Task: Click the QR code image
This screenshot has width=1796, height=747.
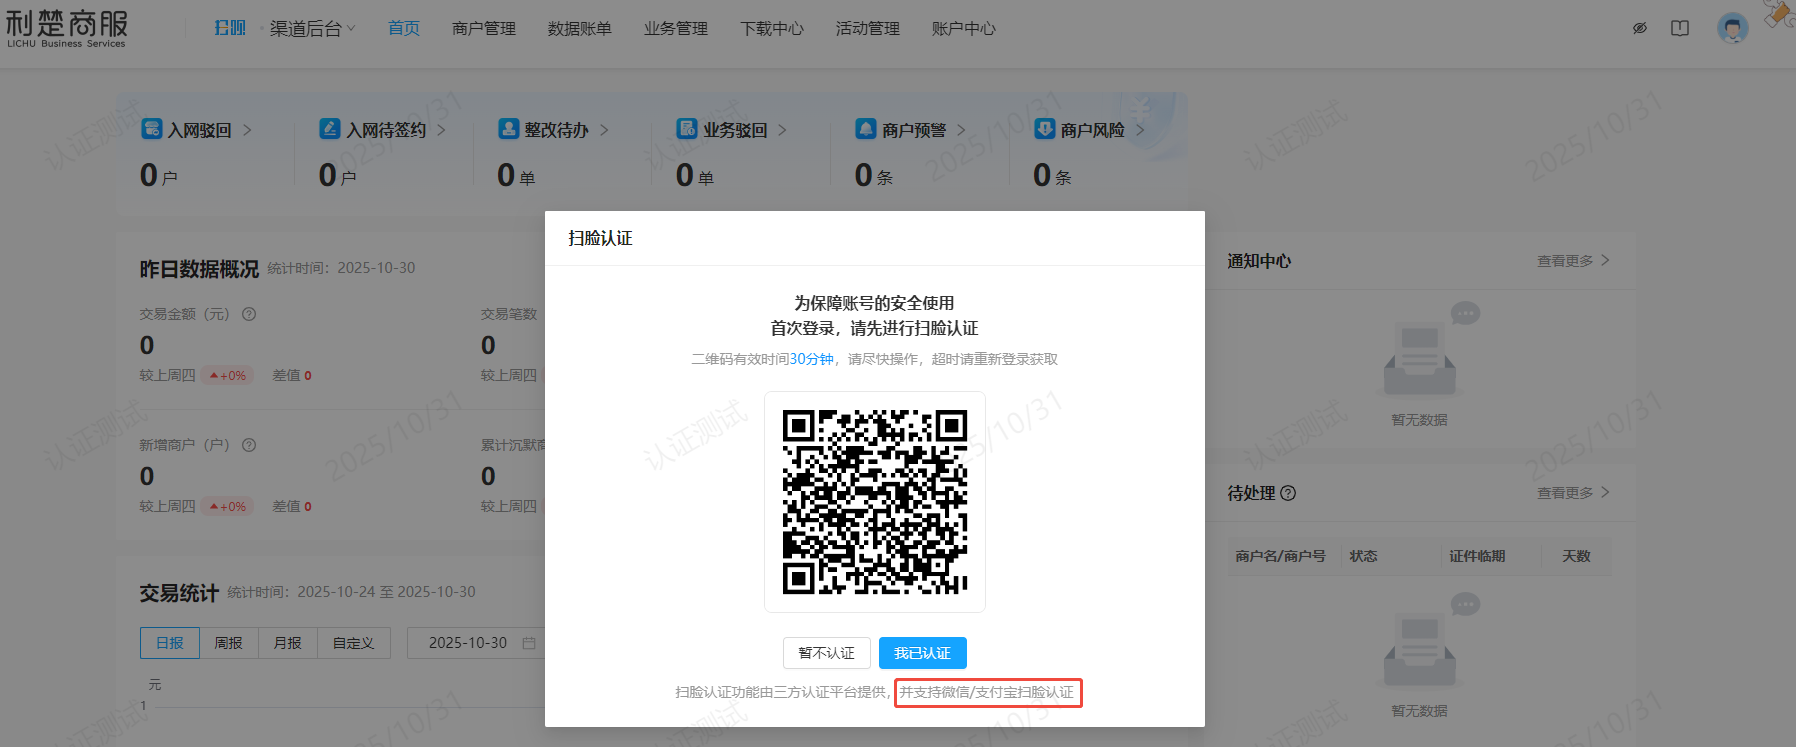Action: click(x=875, y=502)
